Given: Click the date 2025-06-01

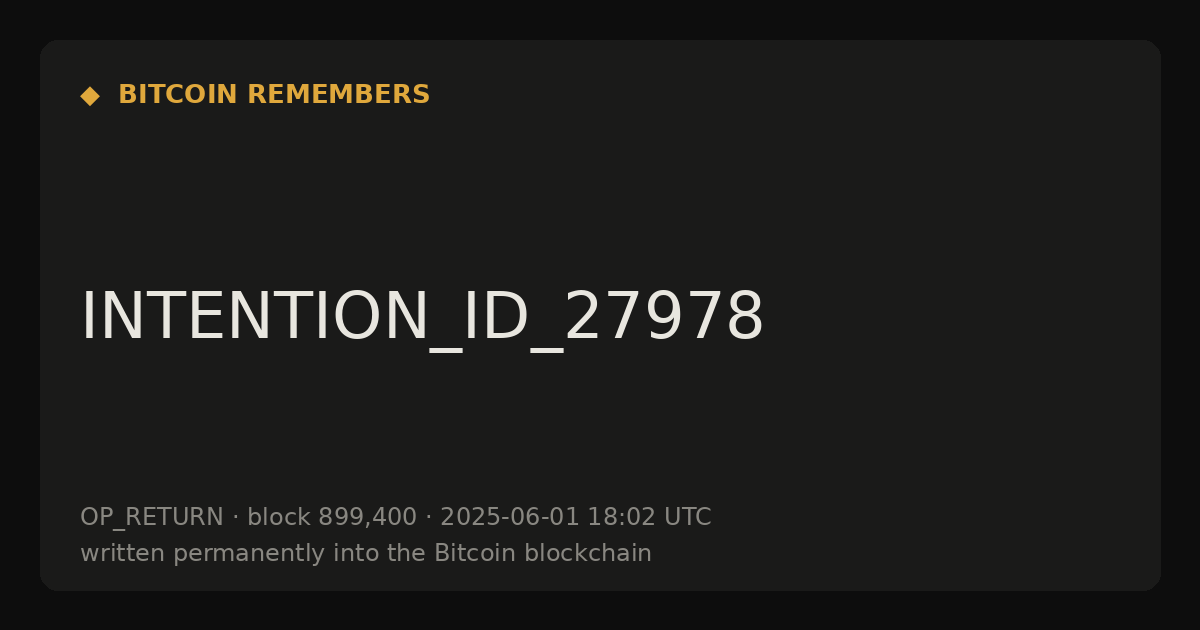Looking at the screenshot, I should tap(510, 517).
